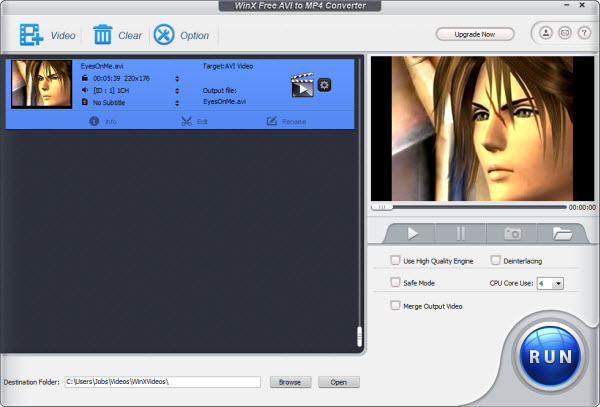This screenshot has height=407, width=600.
Task: Clear the file list with the trash icon
Action: [103, 35]
